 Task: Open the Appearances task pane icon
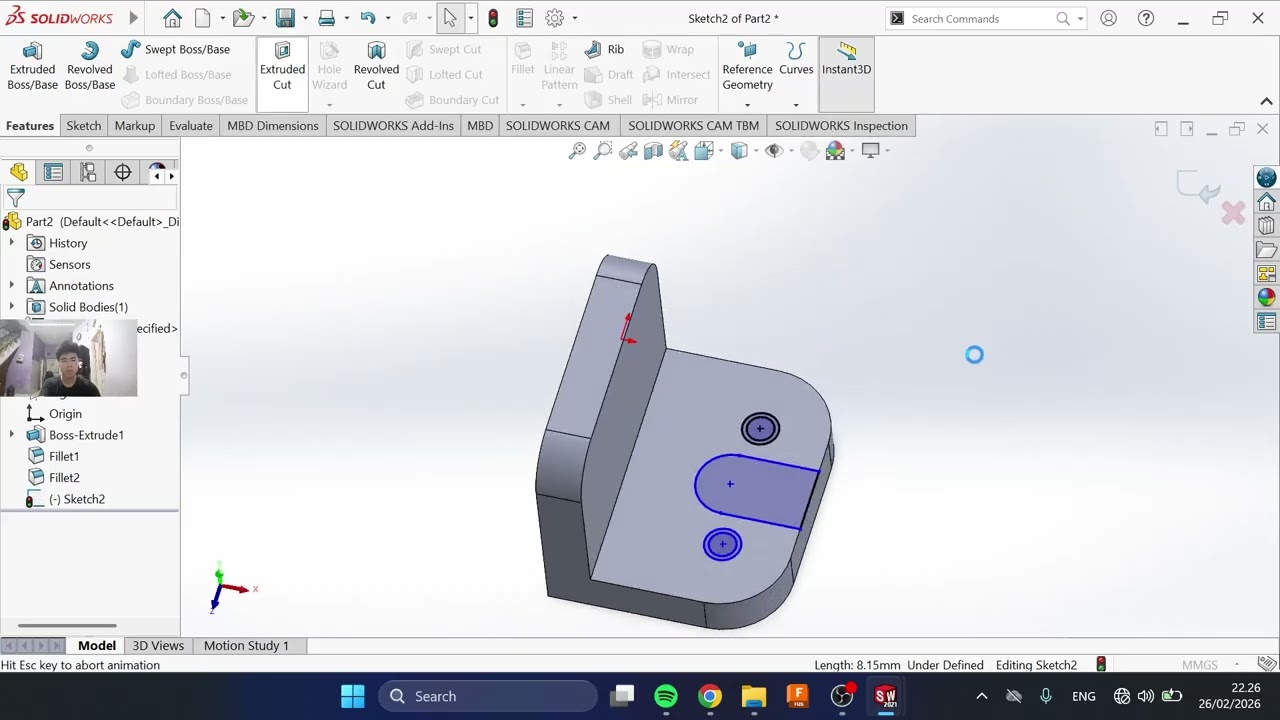click(1267, 297)
